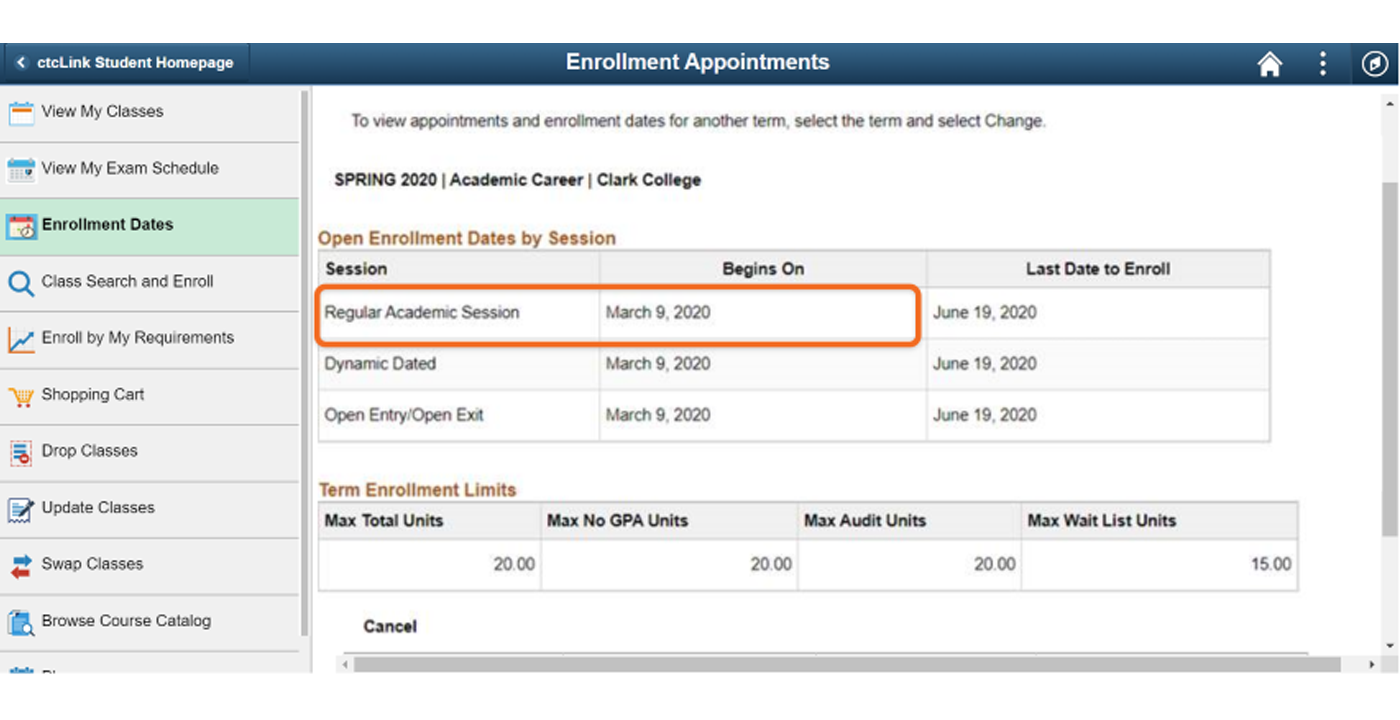The height and width of the screenshot is (720, 1400).
Task: Click the Shopping Cart icon
Action: 21,397
